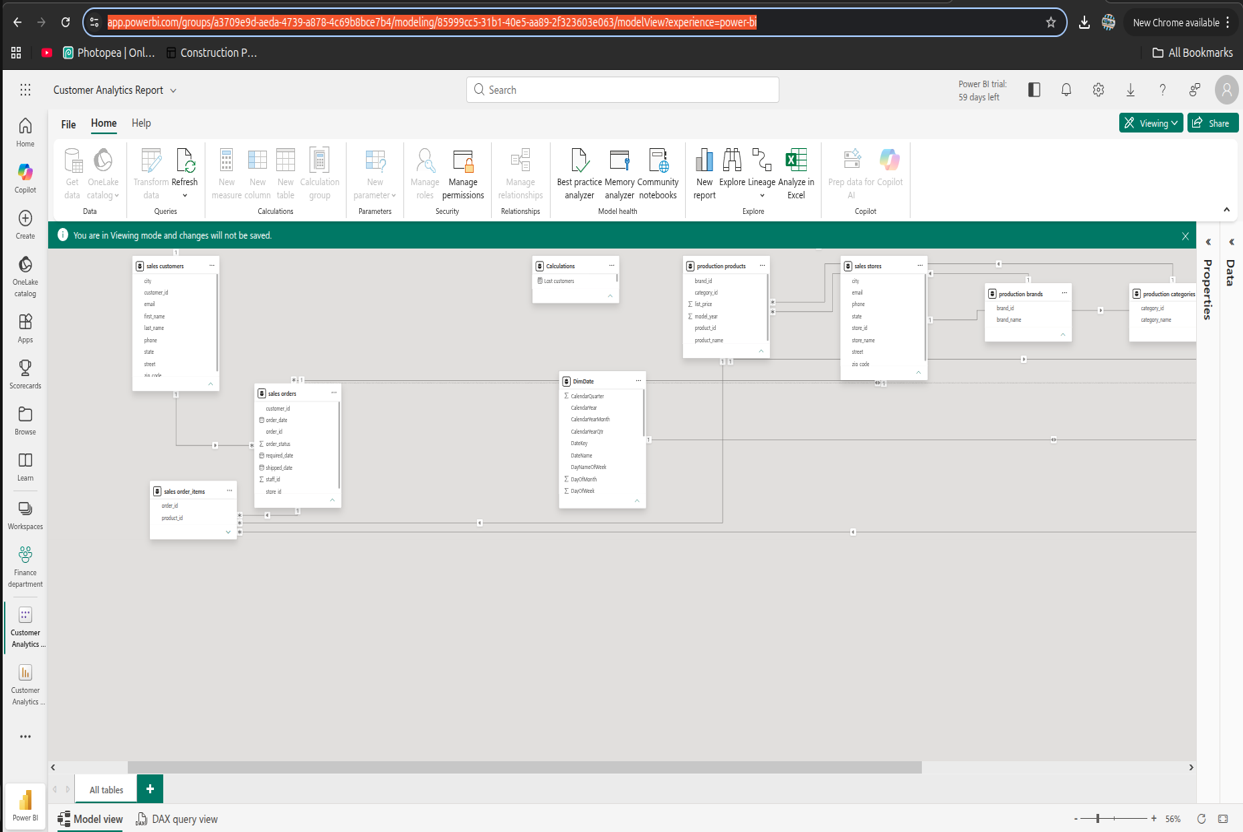Screen dimensions: 1243x832
Task: Open the Learn sidebar icon
Action: coord(25,467)
